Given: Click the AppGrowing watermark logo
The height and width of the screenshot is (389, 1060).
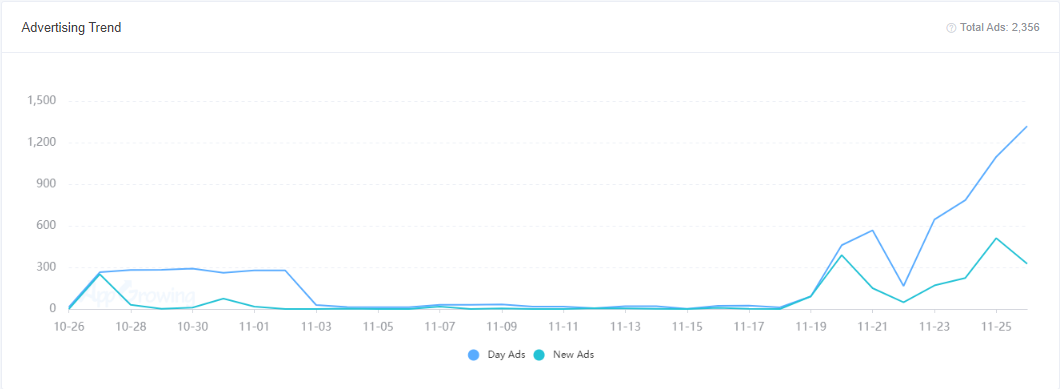Looking at the screenshot, I should pos(140,294).
